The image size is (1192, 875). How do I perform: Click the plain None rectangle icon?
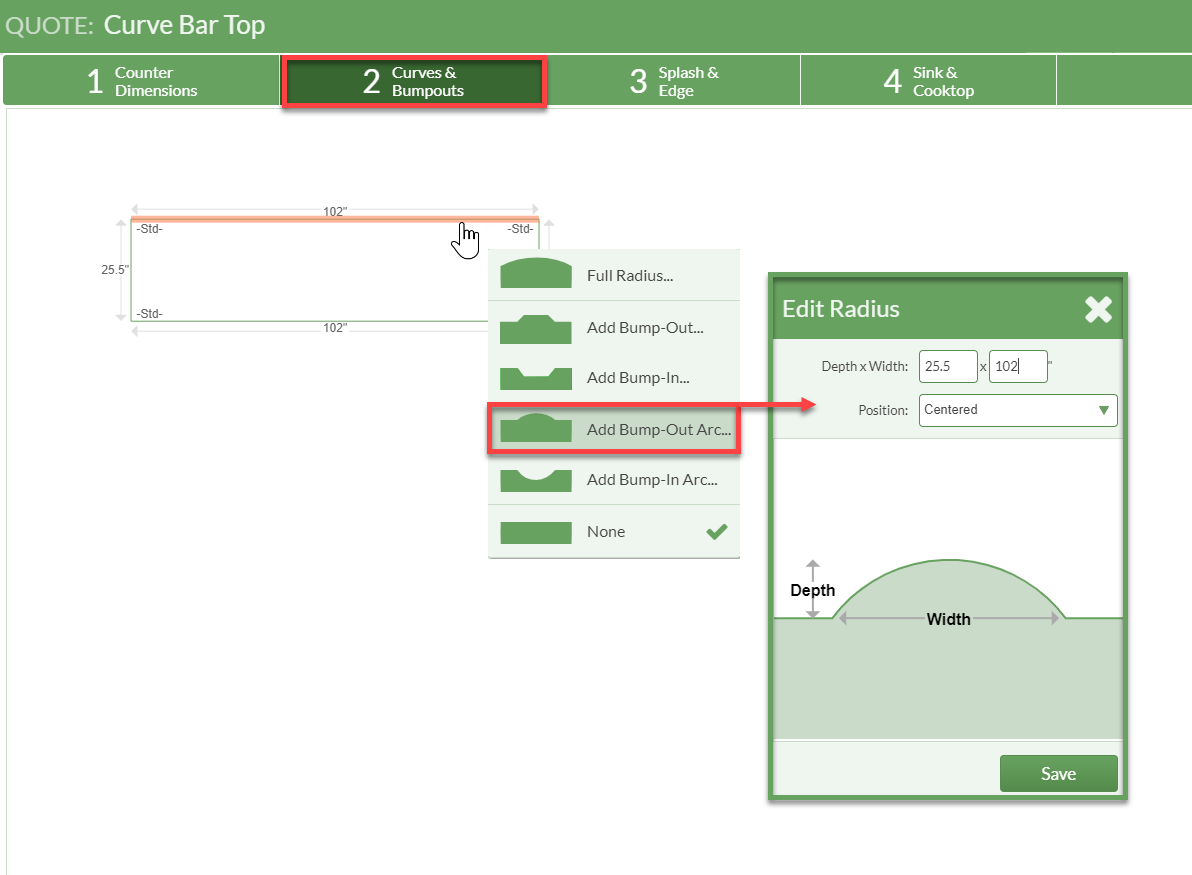tap(536, 532)
